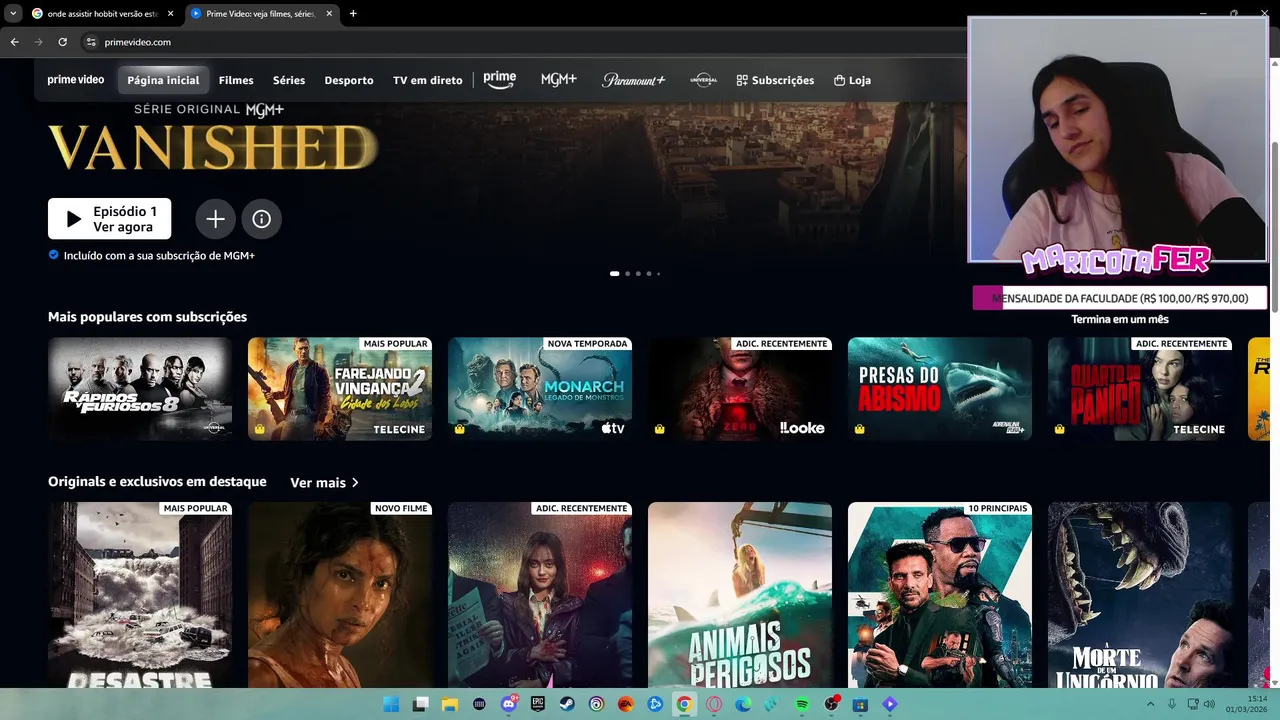Viewport: 1280px width, 720px height.
Task: Open the 10 Principais movie poster
Action: point(940,595)
